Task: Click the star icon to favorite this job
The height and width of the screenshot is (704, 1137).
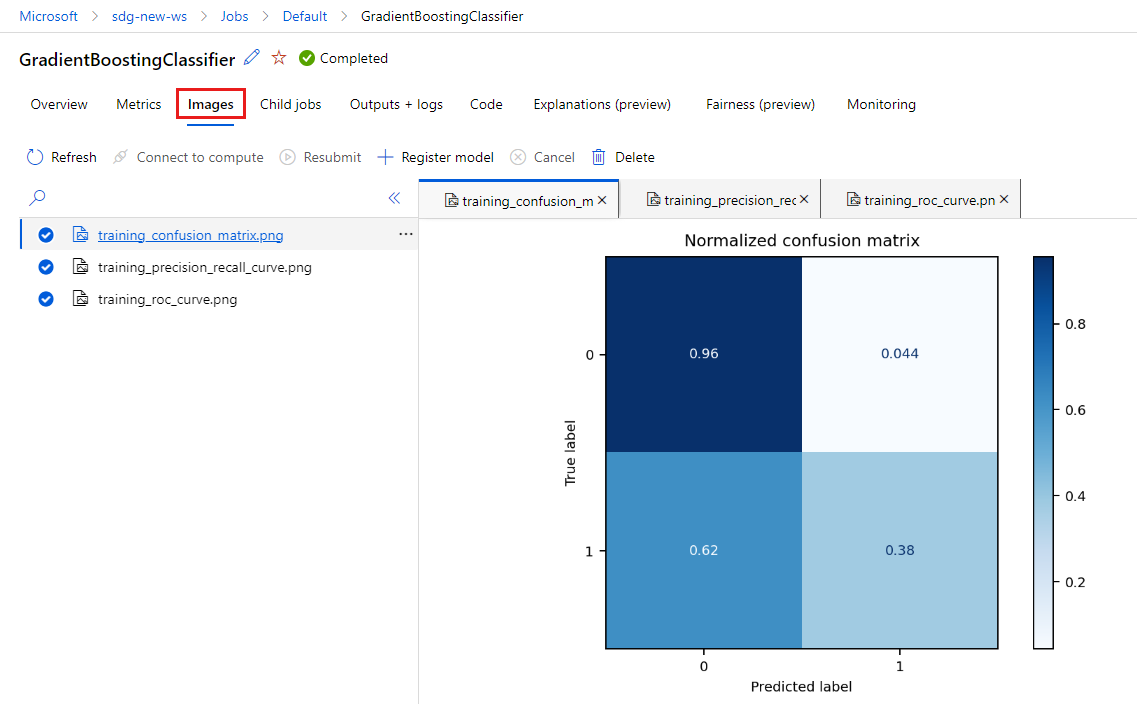Action: coord(278,58)
